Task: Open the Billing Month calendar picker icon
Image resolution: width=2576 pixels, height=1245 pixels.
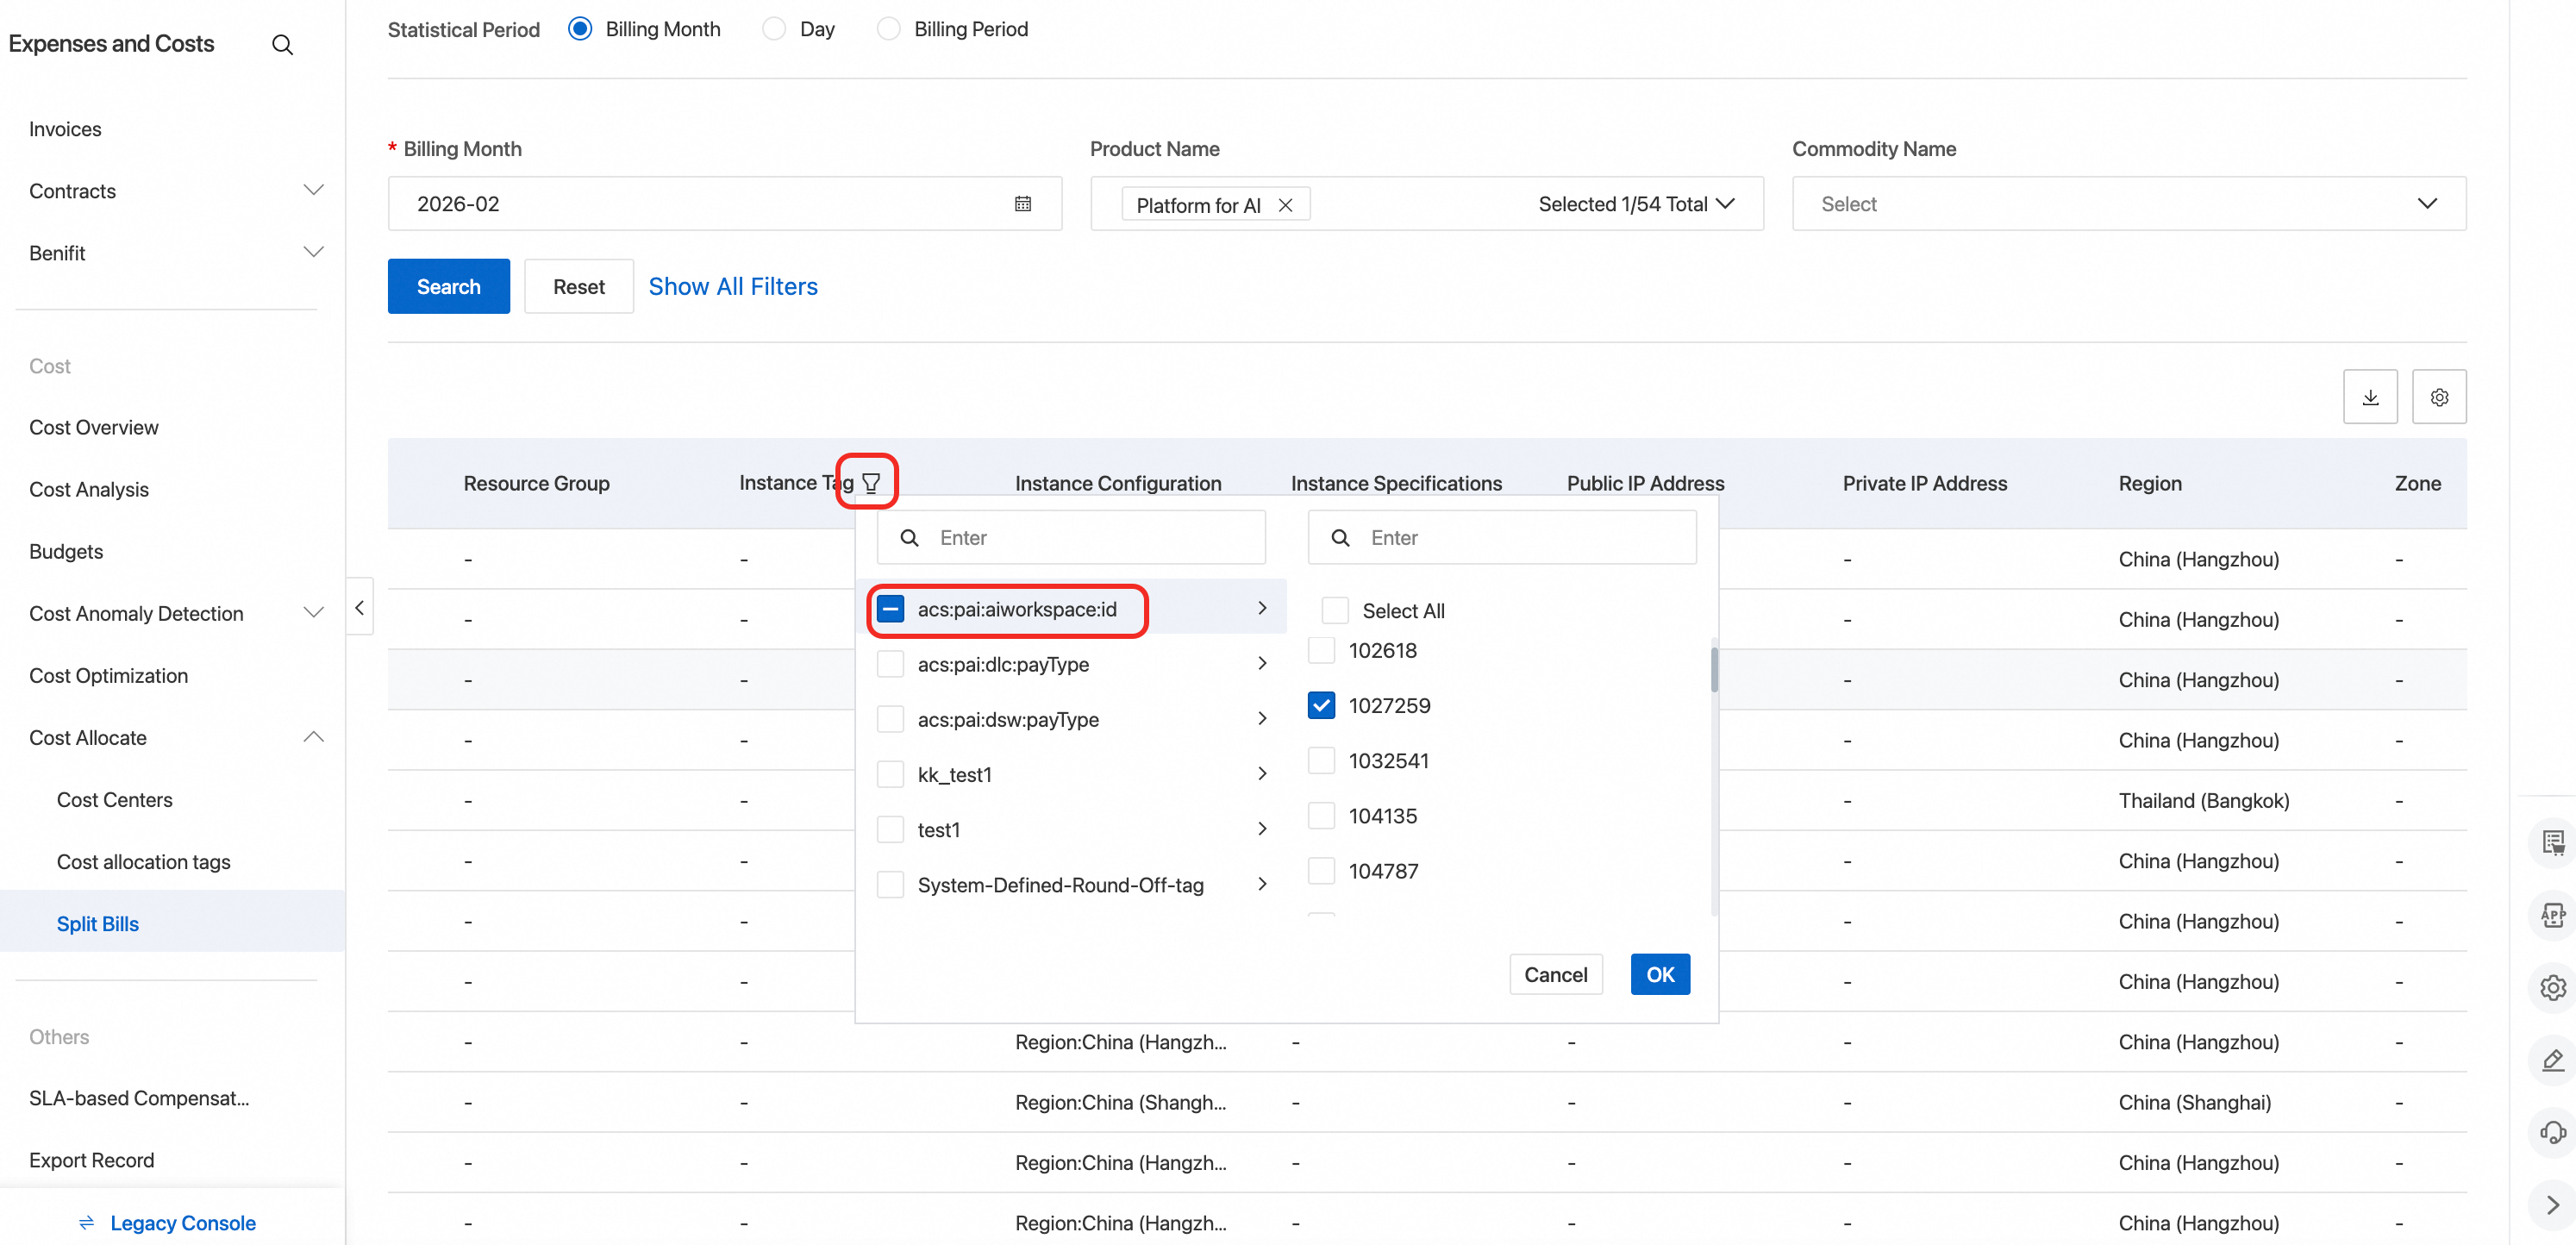Action: (x=1022, y=204)
